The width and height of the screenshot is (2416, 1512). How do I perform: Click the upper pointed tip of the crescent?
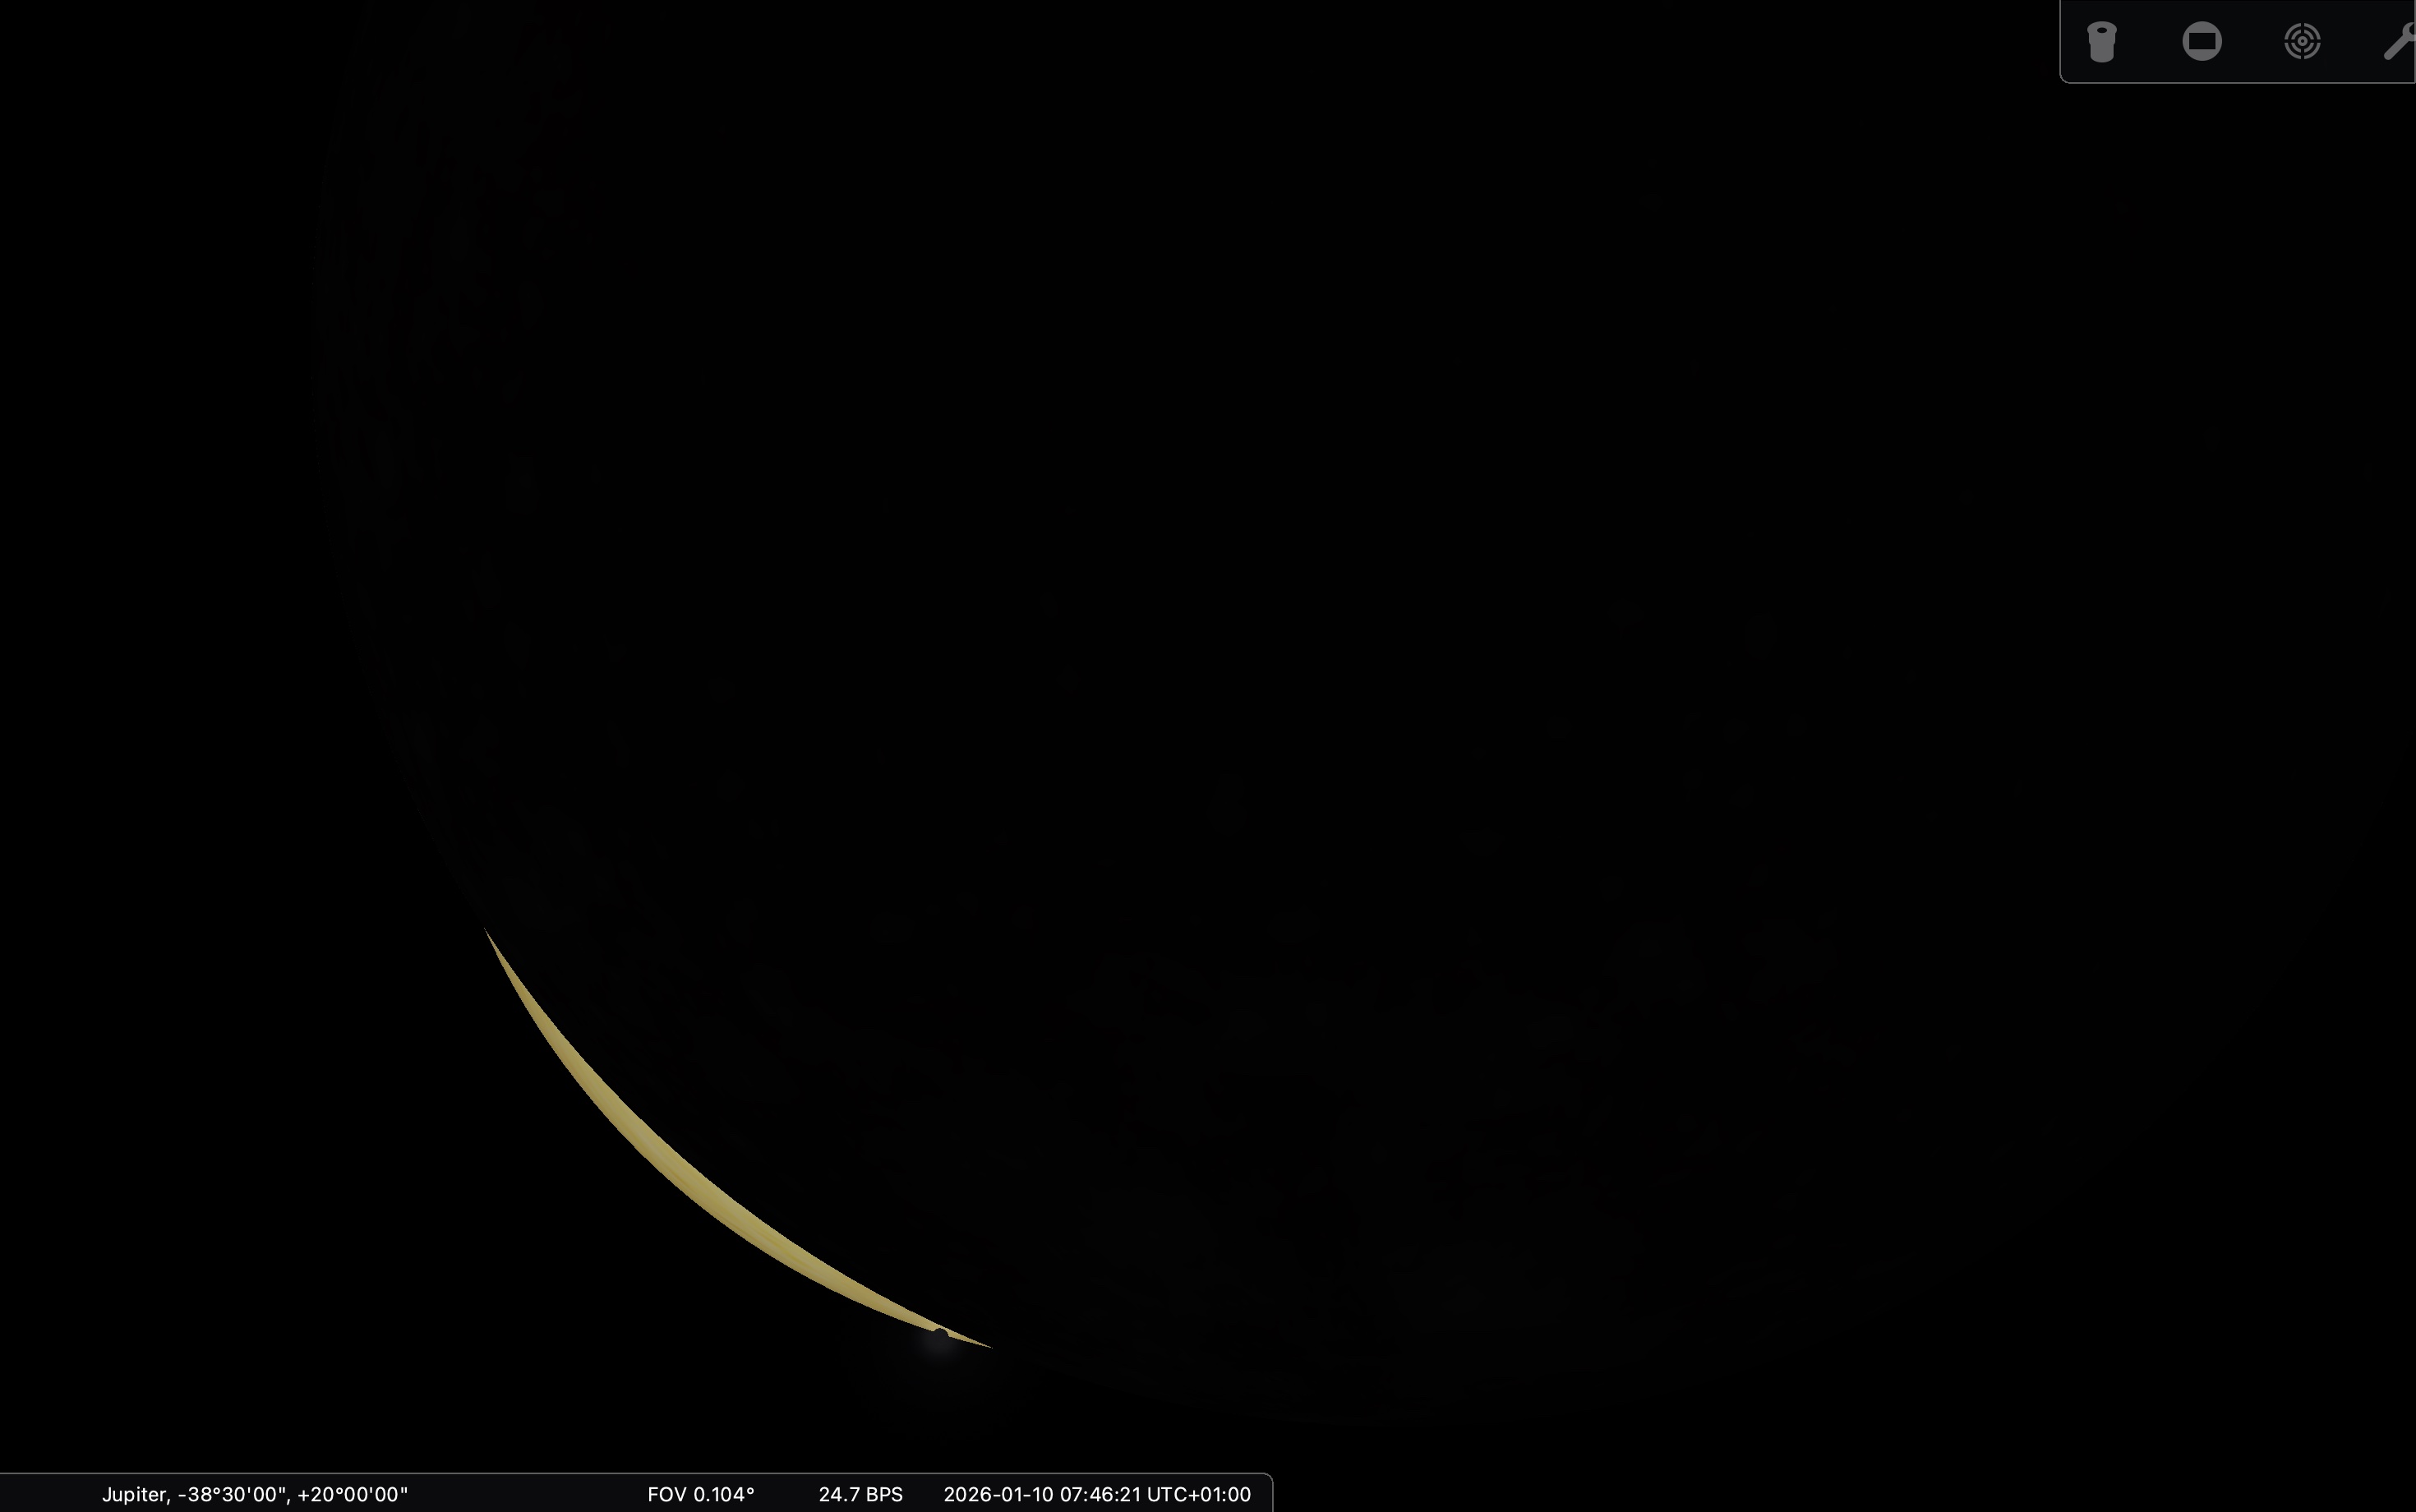487,932
